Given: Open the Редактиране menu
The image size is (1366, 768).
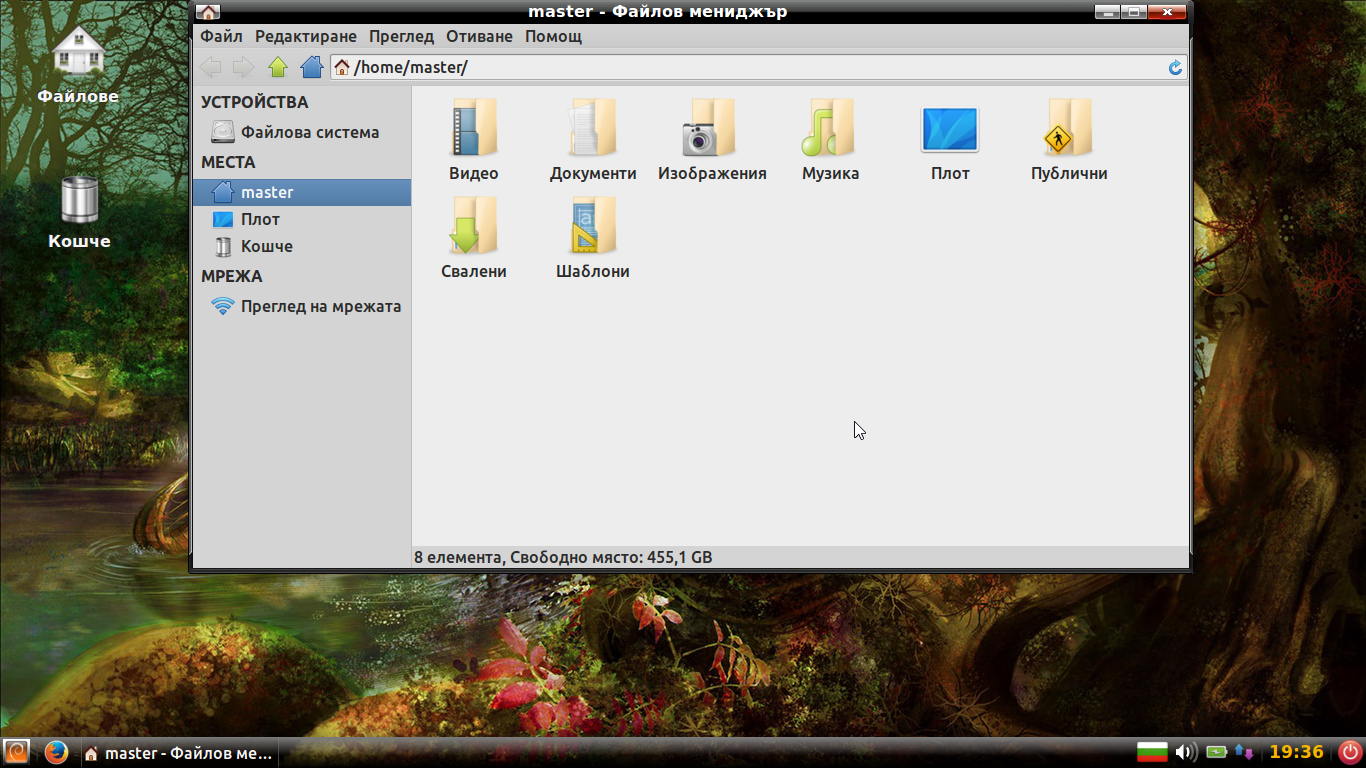Looking at the screenshot, I should coord(306,36).
